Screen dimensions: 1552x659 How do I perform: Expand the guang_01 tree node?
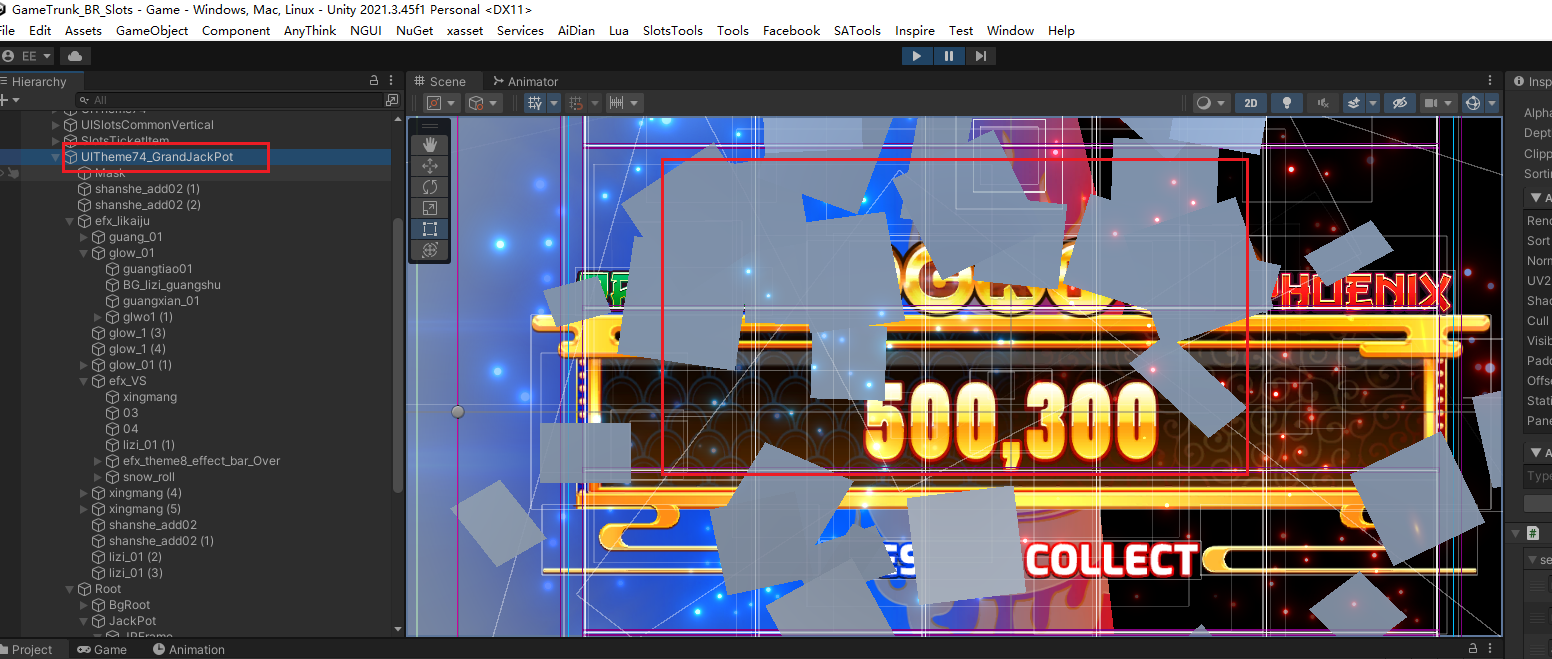[84, 237]
